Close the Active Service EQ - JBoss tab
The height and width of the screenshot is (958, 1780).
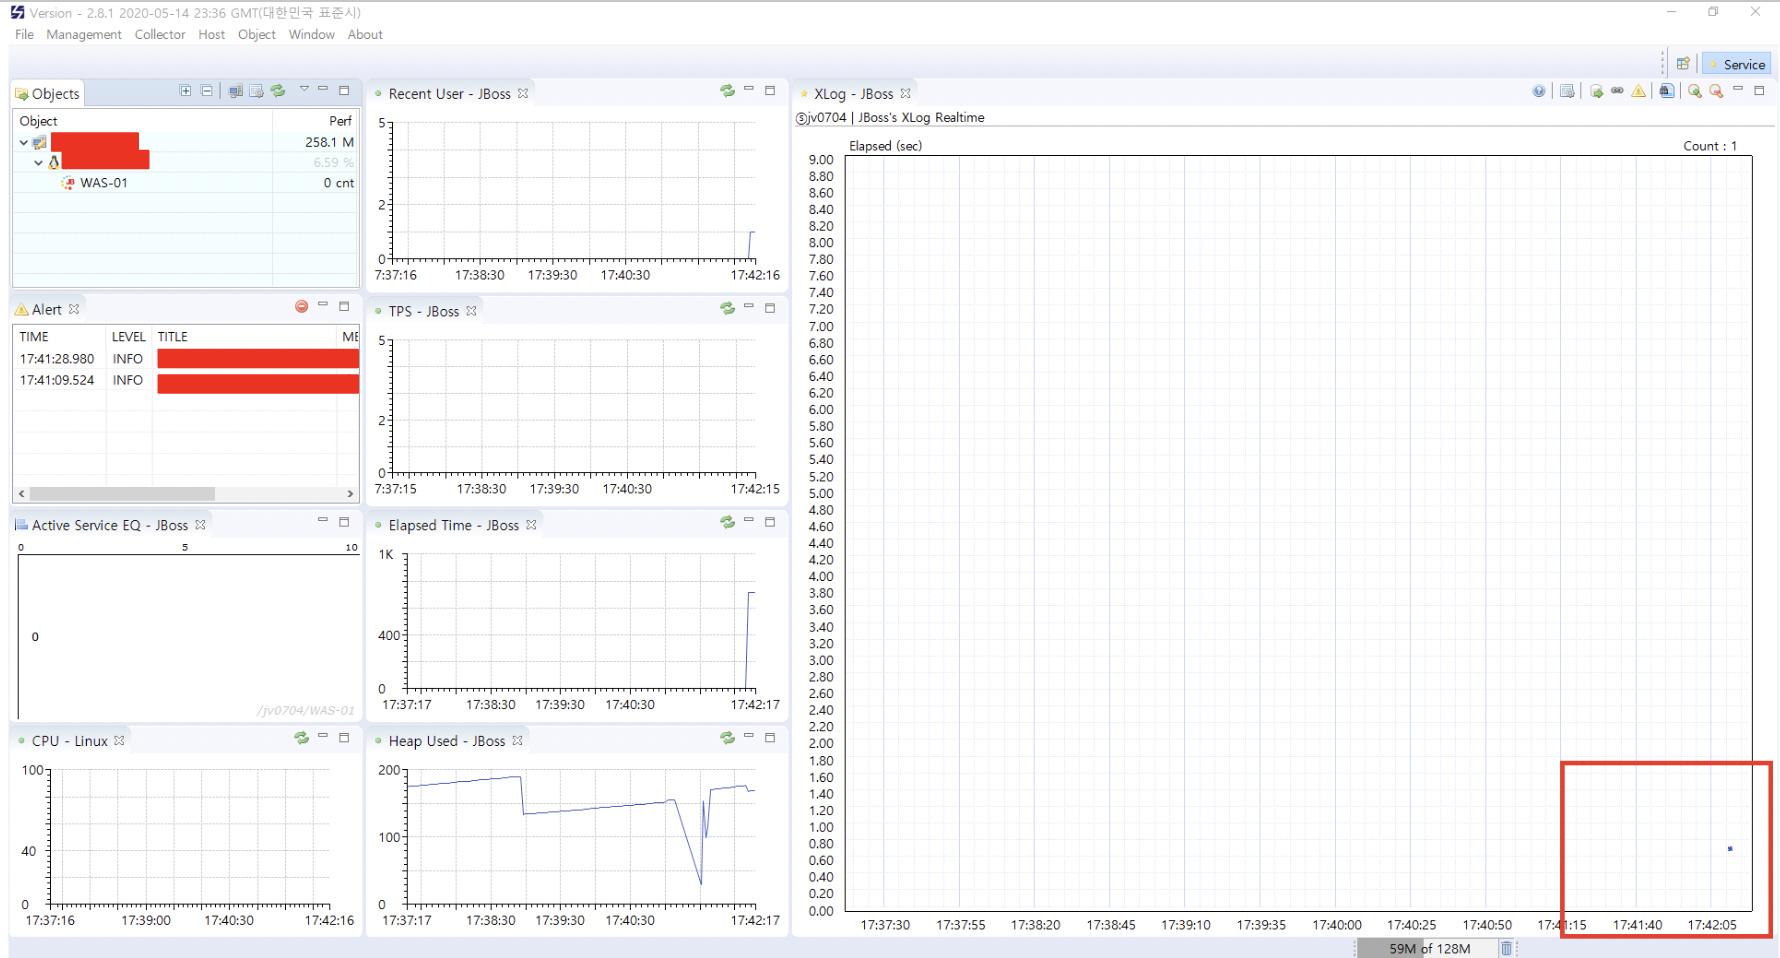click(x=200, y=525)
